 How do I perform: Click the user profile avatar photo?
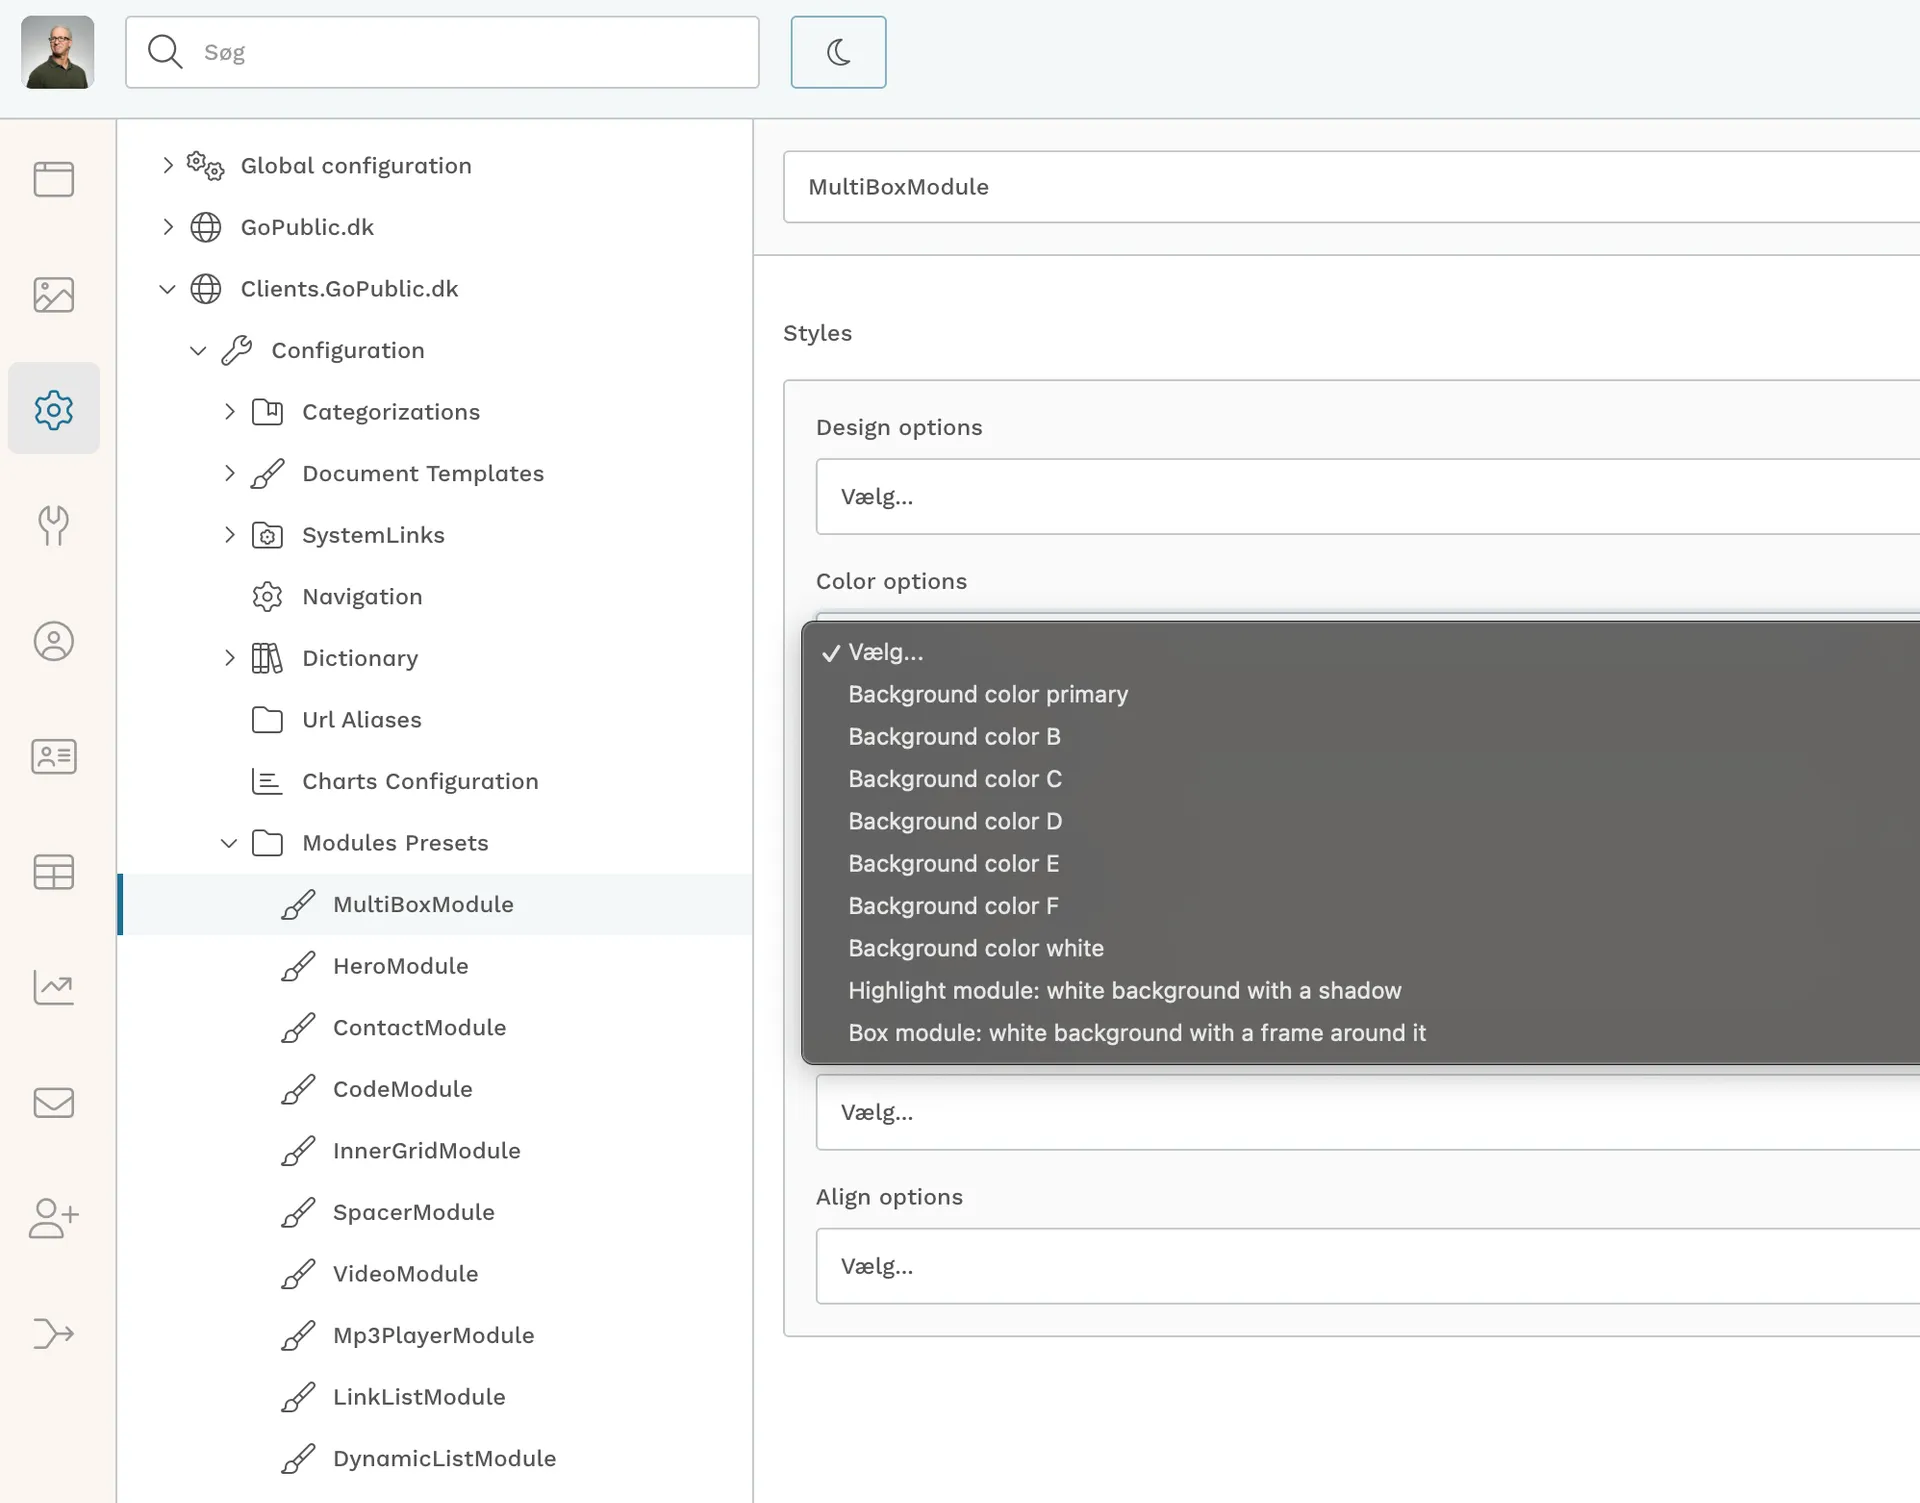[x=58, y=52]
